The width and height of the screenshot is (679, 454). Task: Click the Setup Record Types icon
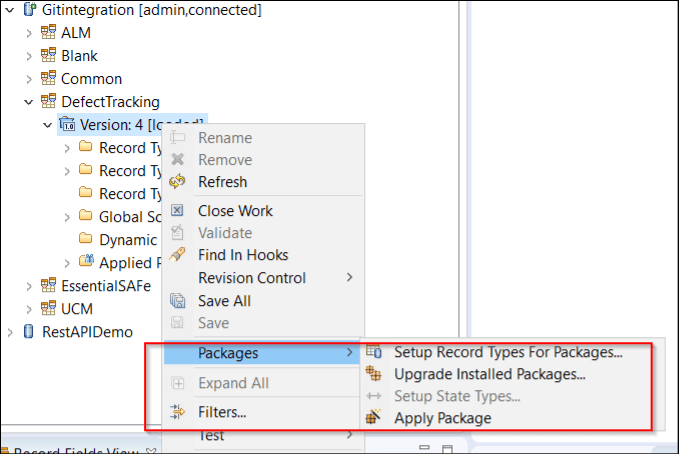[x=374, y=351]
